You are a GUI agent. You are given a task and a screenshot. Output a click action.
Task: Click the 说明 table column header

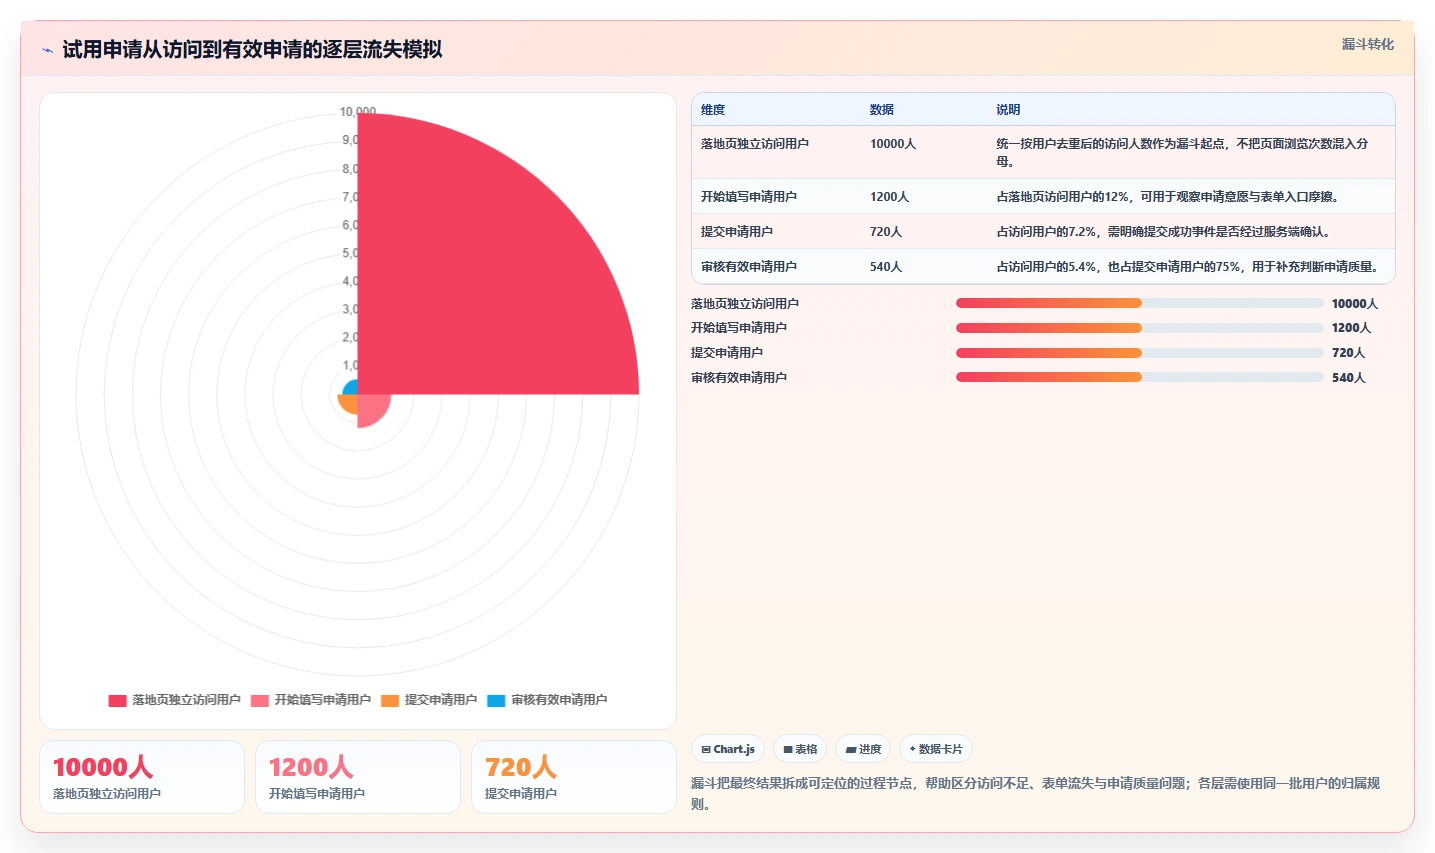(x=1008, y=110)
